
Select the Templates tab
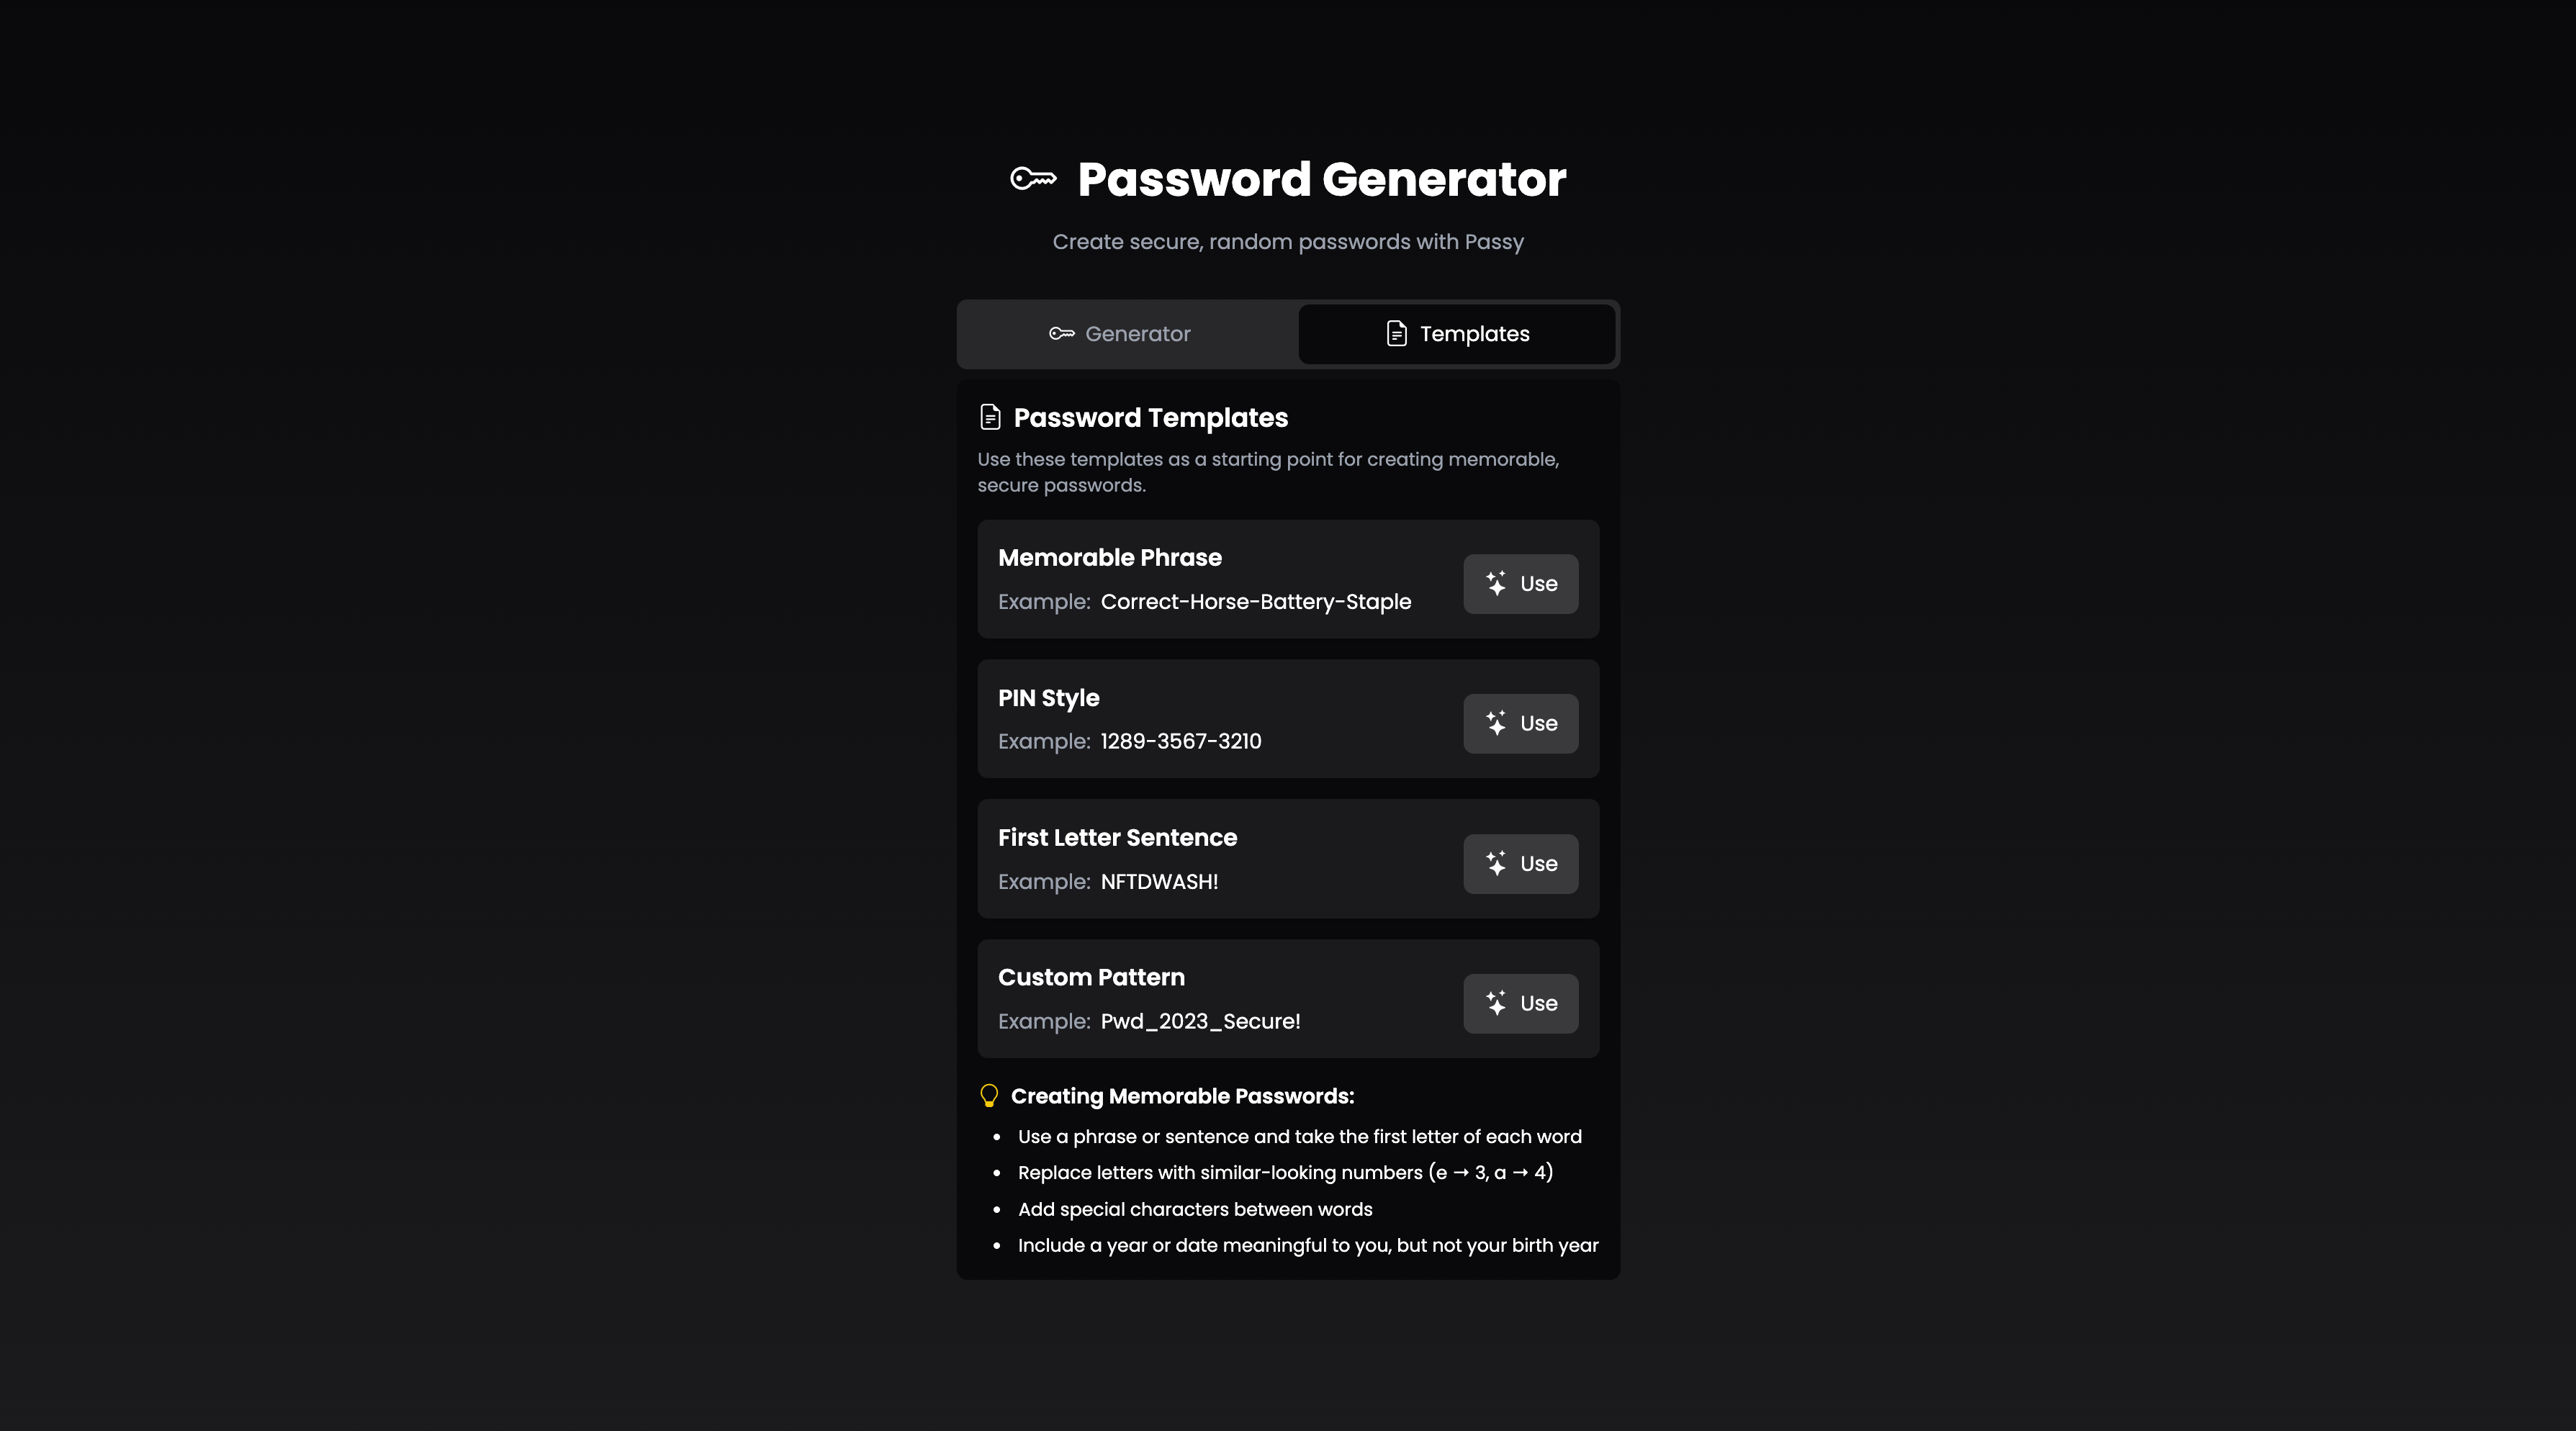[x=1457, y=334]
